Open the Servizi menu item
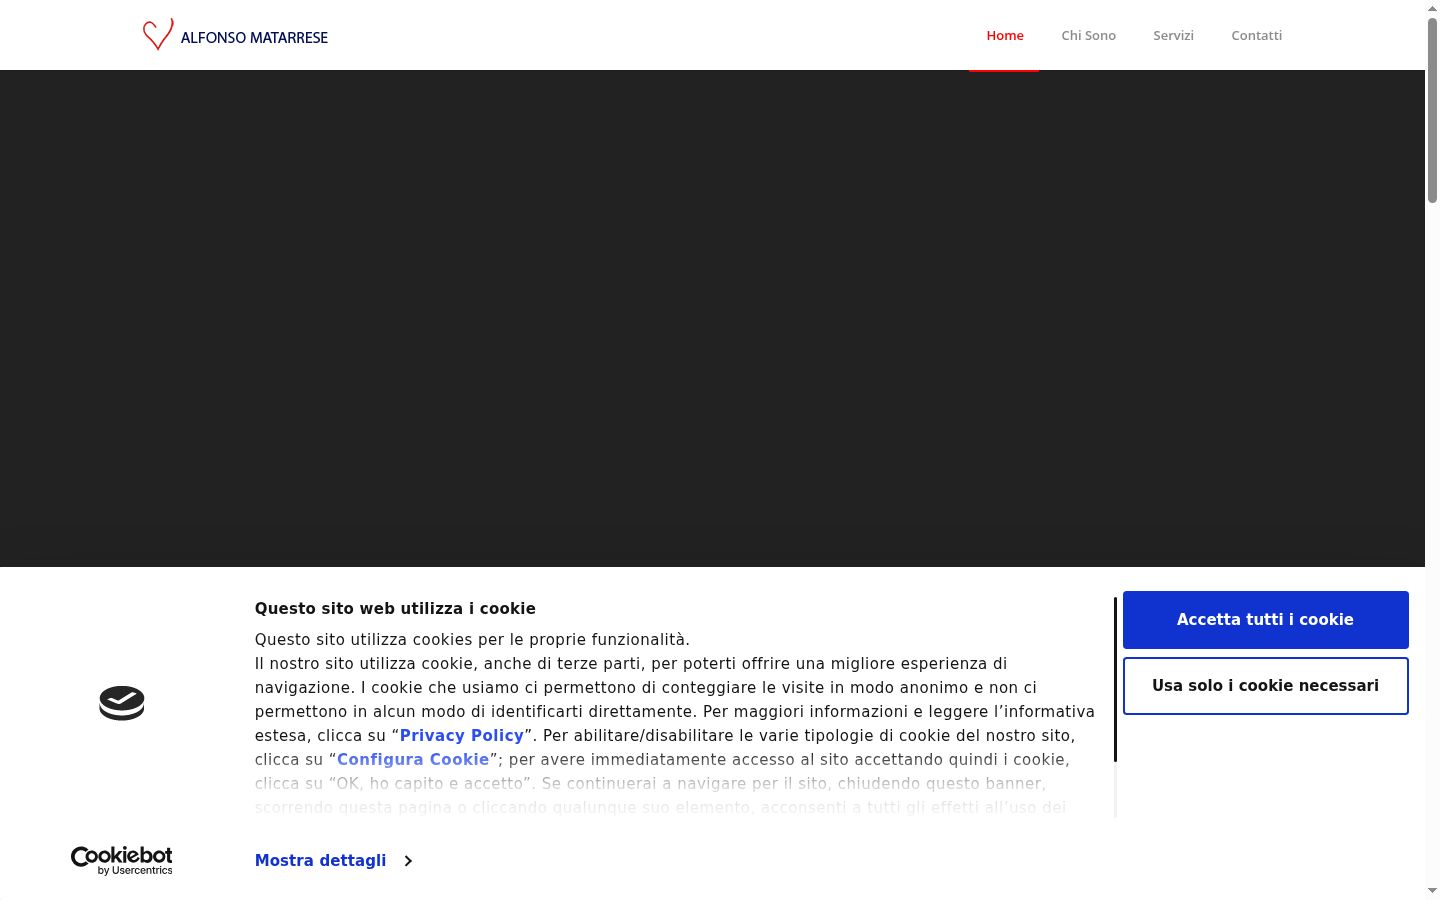Screen dimensions: 1440x900 pos(1173,35)
